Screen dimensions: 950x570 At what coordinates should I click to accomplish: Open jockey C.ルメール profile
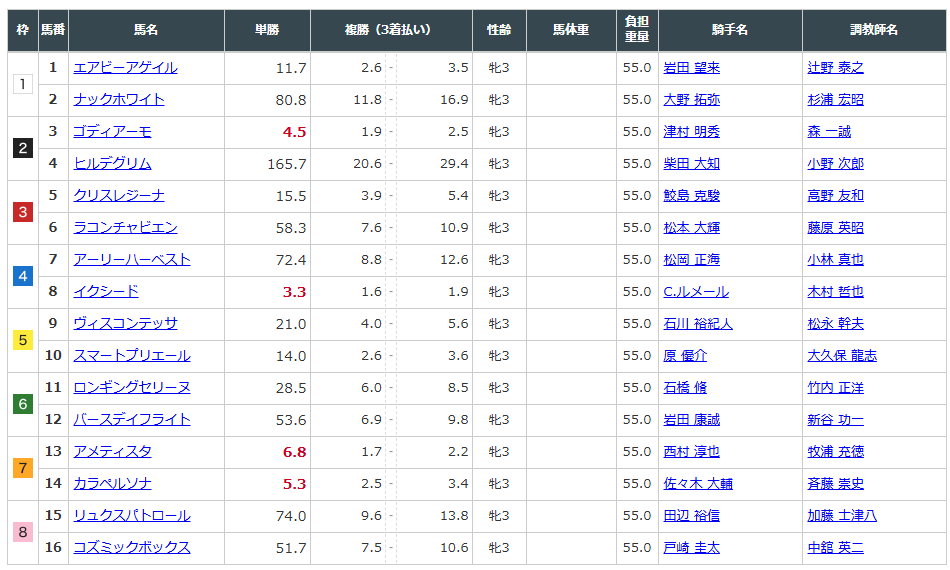696,292
